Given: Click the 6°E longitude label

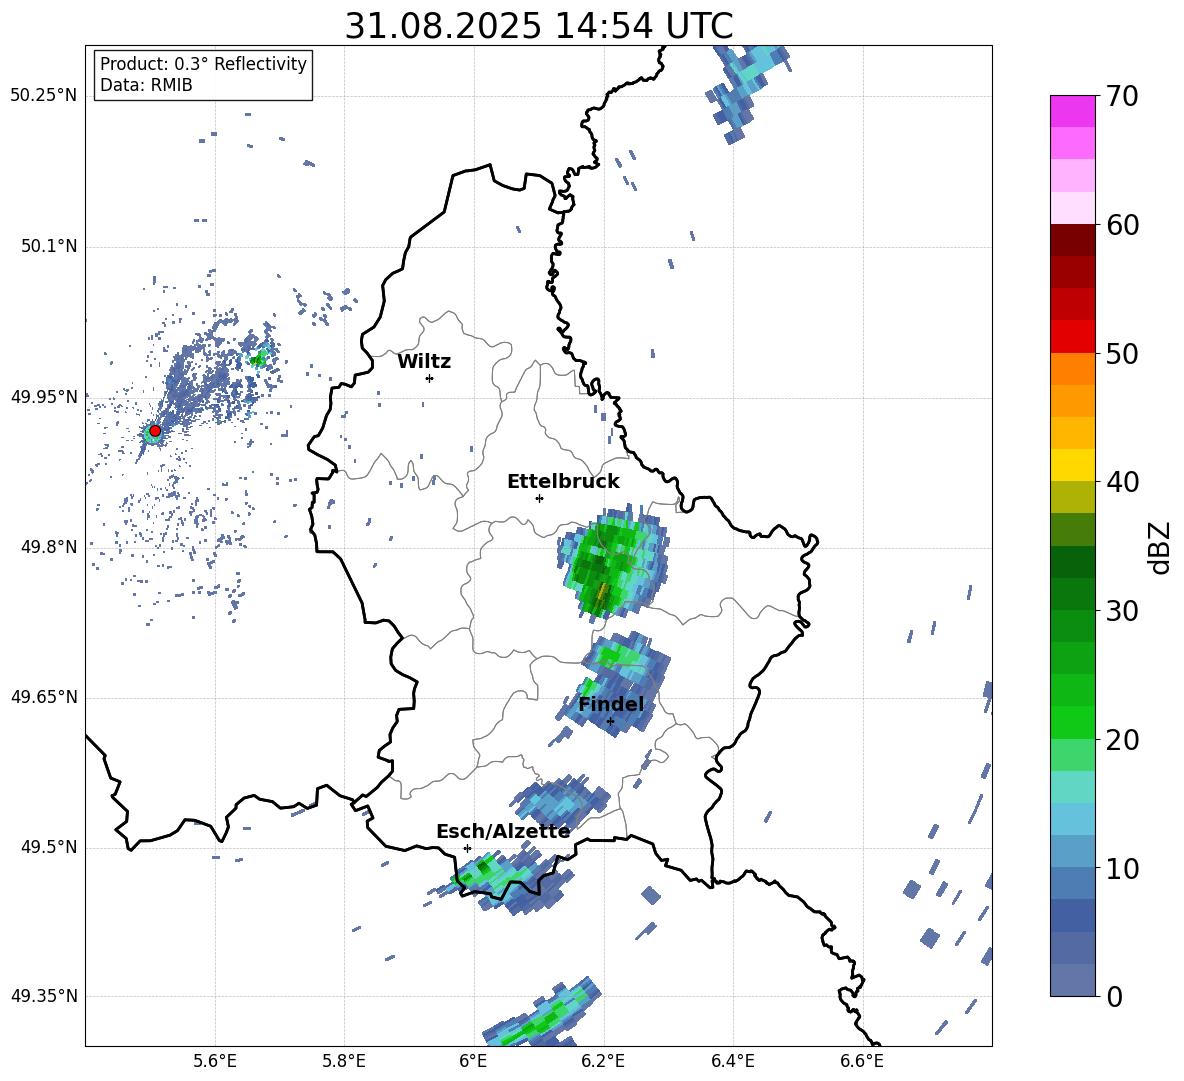Looking at the screenshot, I should 473,1062.
